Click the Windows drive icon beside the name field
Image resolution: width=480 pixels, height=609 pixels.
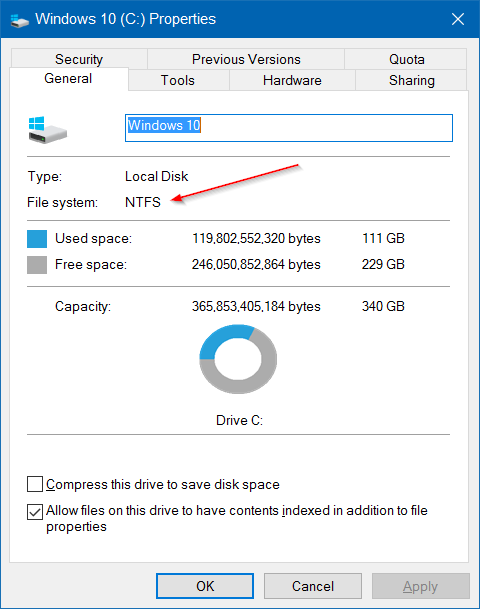click(x=47, y=130)
